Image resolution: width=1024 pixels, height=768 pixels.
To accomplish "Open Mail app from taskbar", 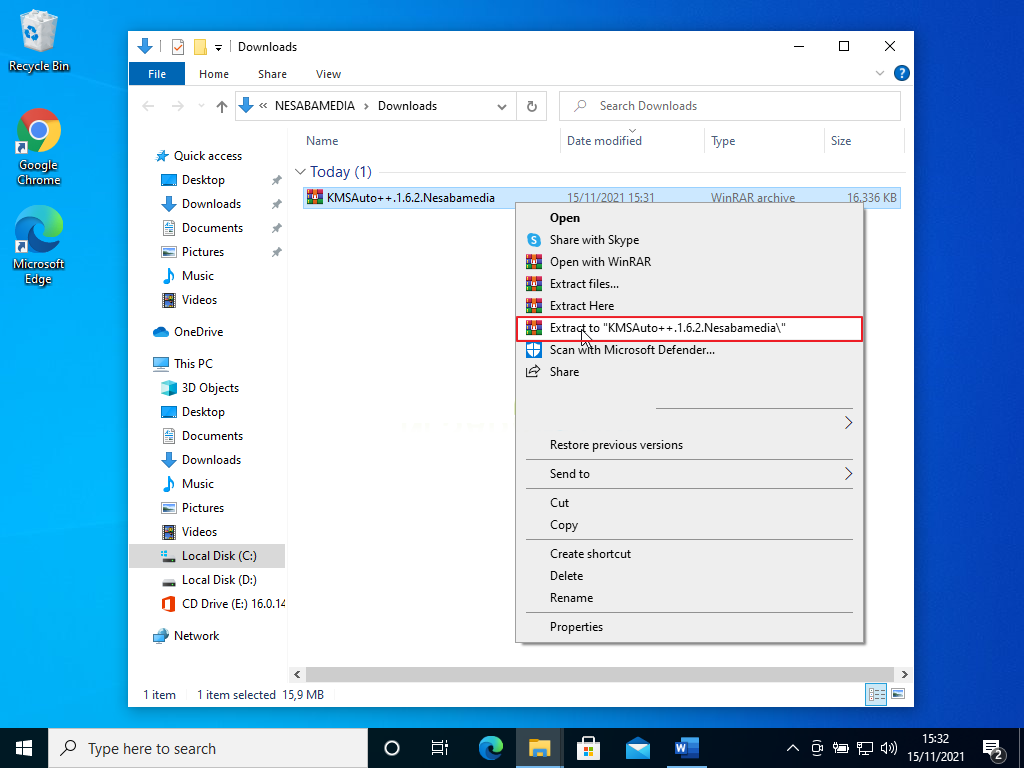I will [637, 748].
